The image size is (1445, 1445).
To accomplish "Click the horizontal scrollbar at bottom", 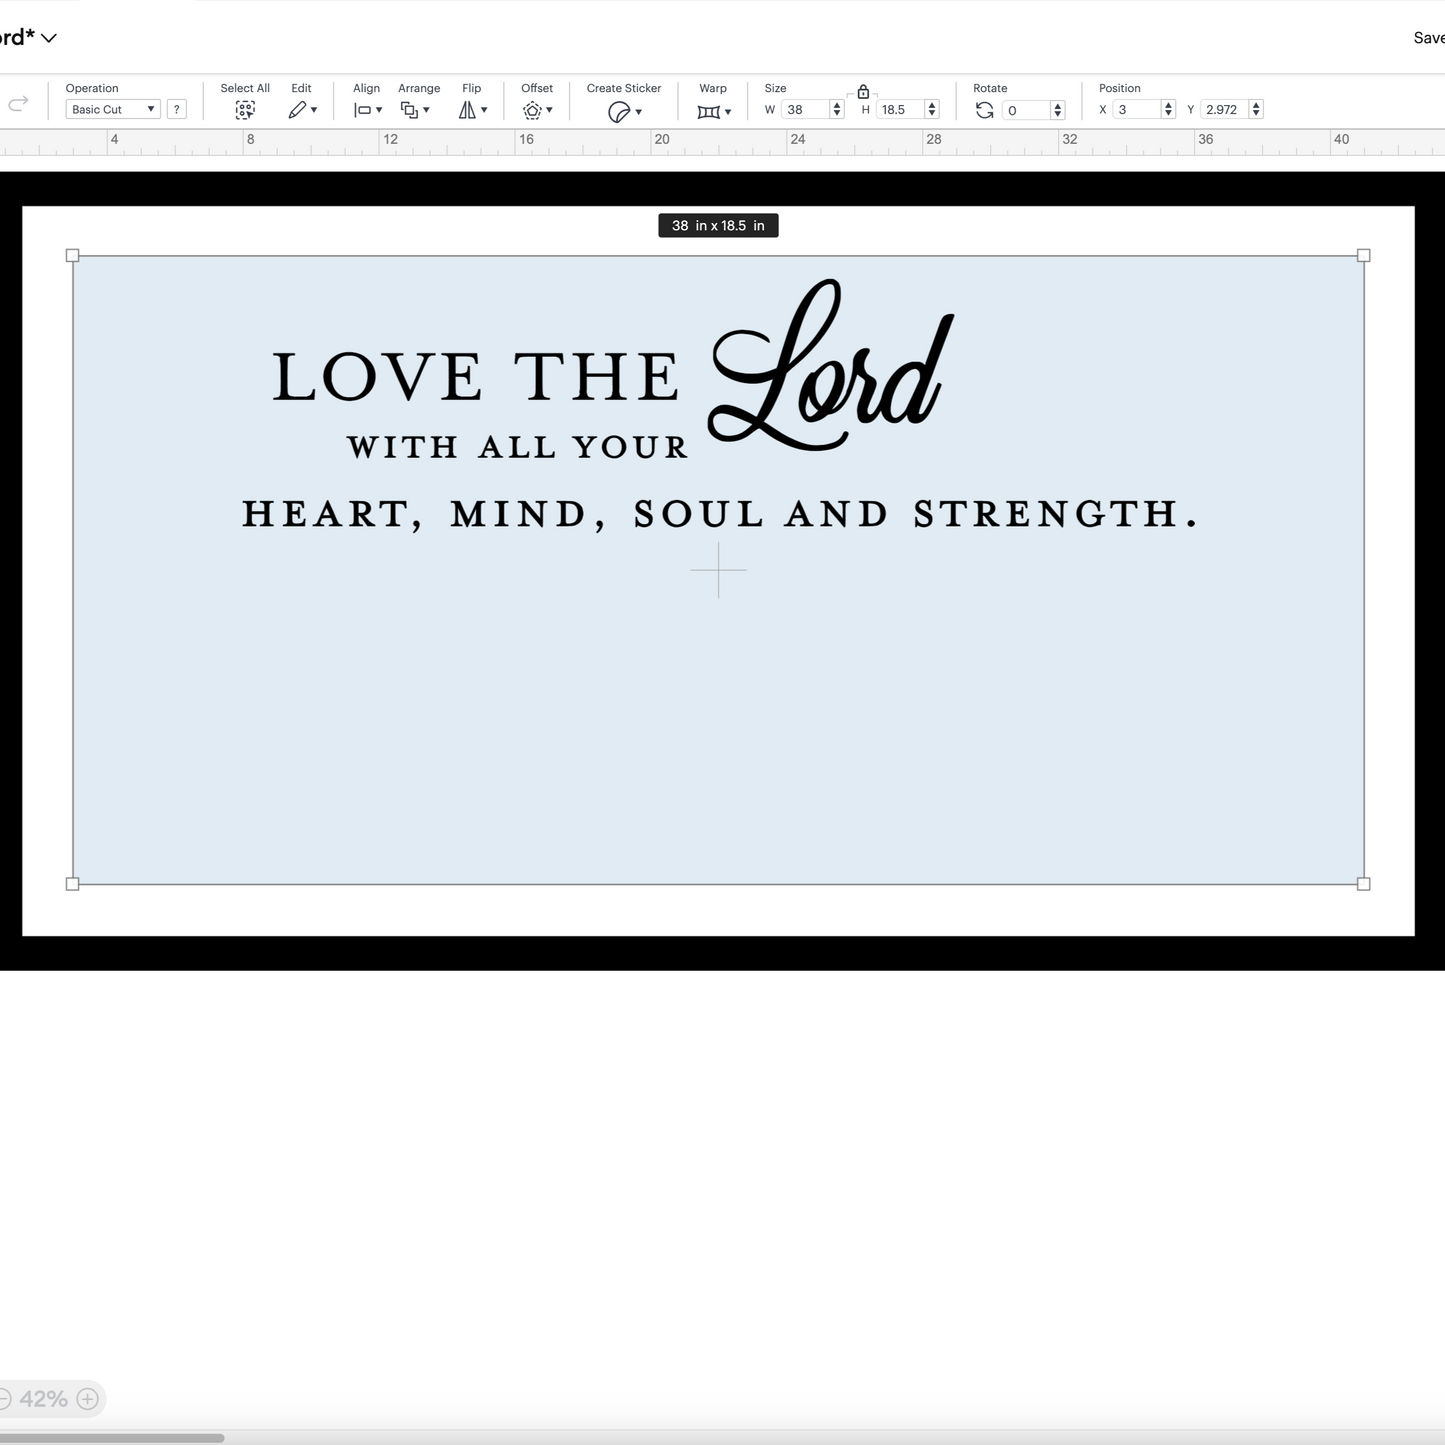I will coord(112,1438).
